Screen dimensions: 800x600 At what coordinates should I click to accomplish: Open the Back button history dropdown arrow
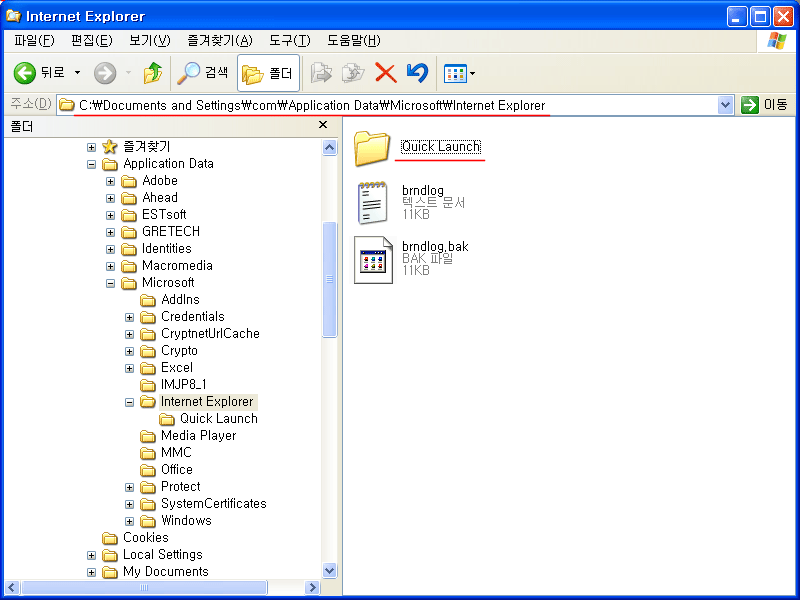[78, 73]
